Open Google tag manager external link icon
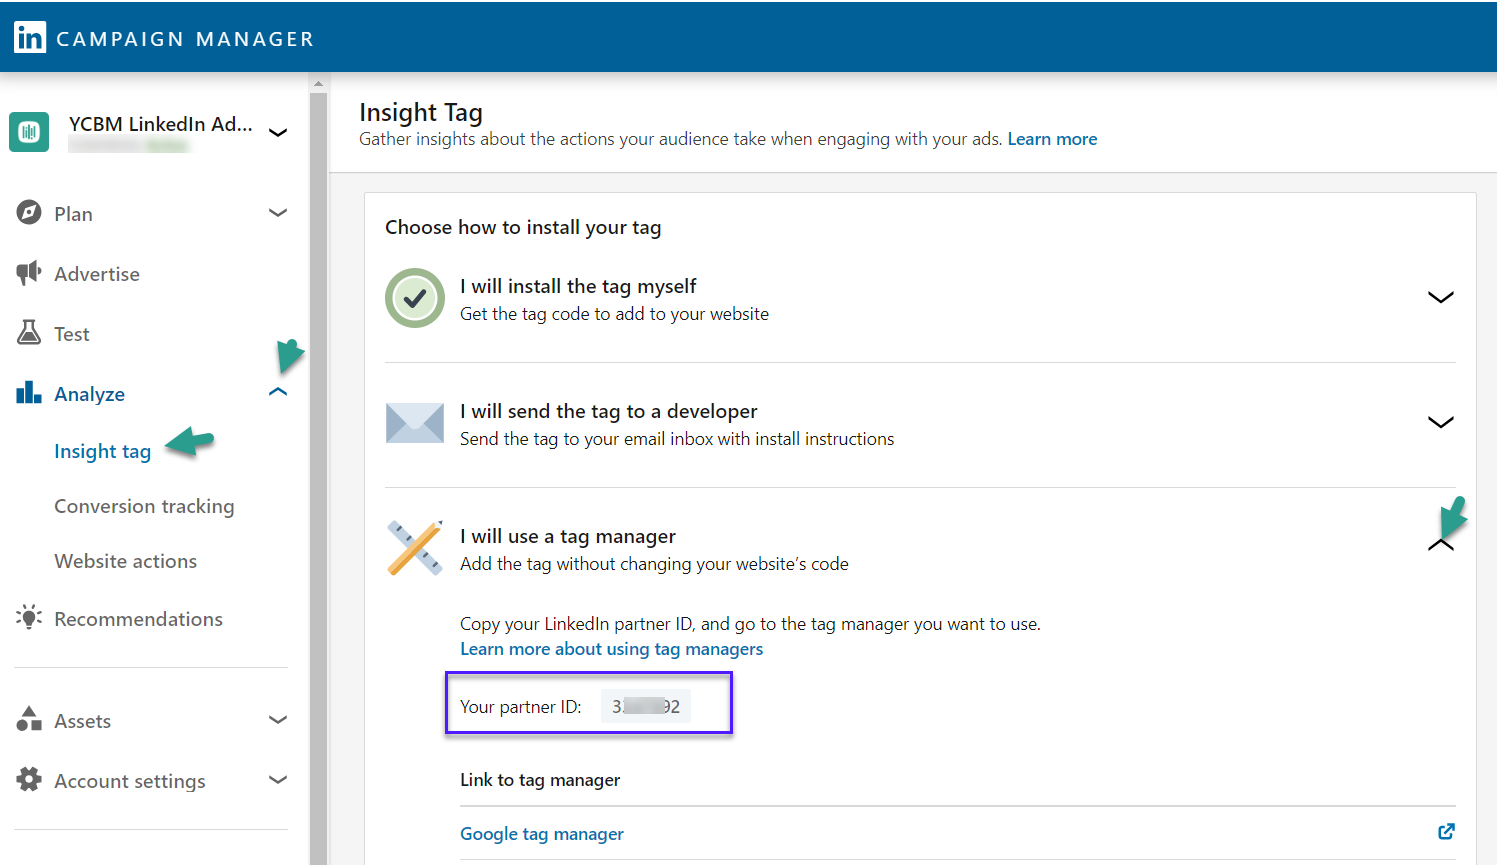Screen dimensions: 1497x865 click(1446, 832)
